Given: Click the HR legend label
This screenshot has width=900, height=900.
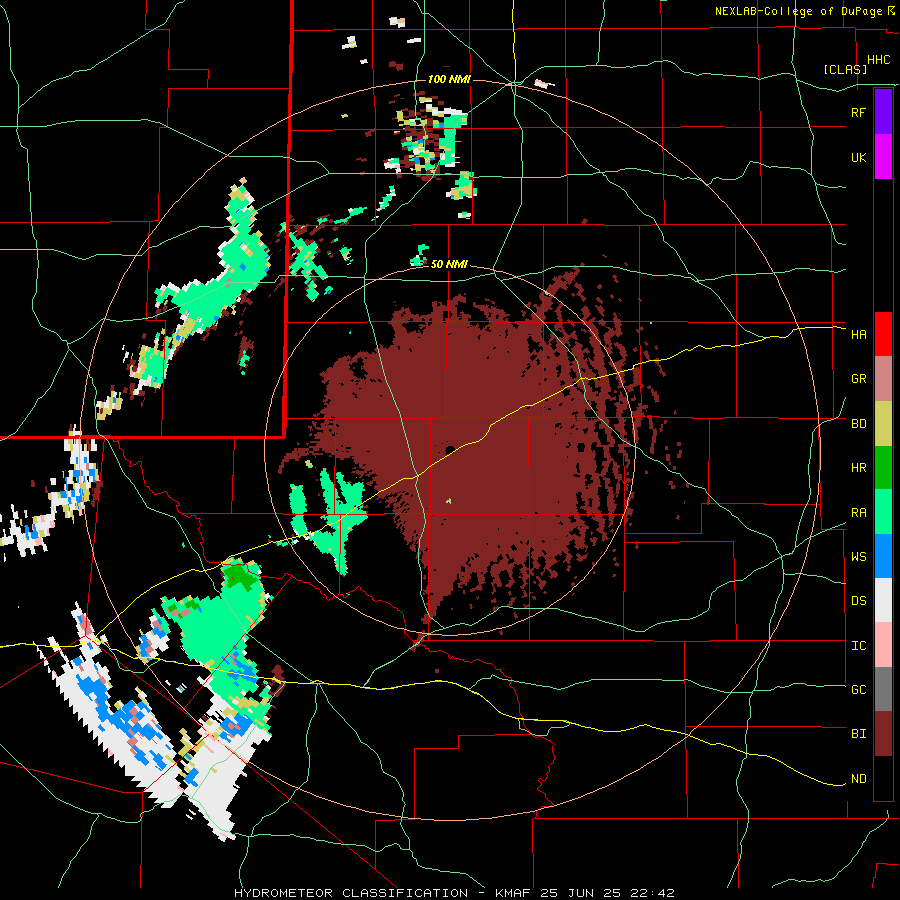Looking at the screenshot, I should [858, 468].
